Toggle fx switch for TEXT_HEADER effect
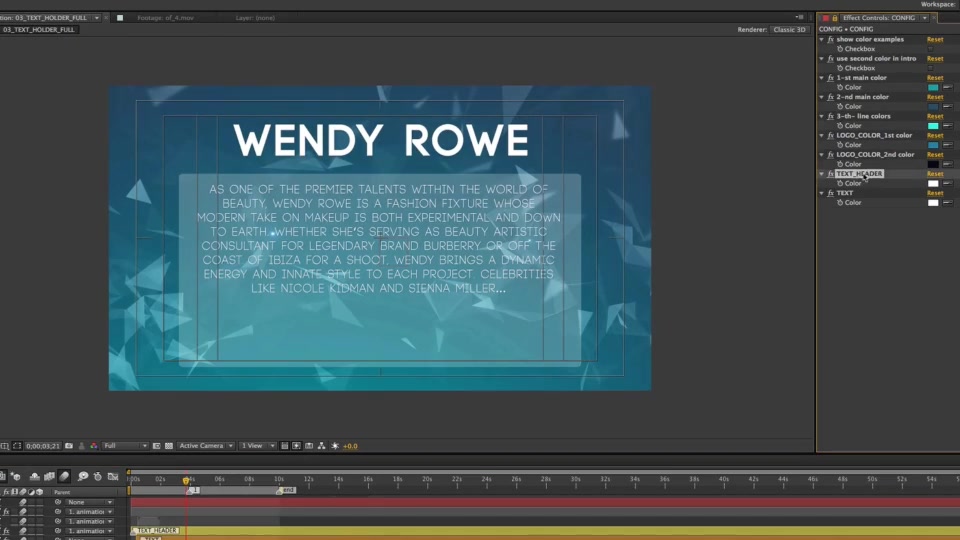Image resolution: width=960 pixels, height=540 pixels. click(x=830, y=174)
